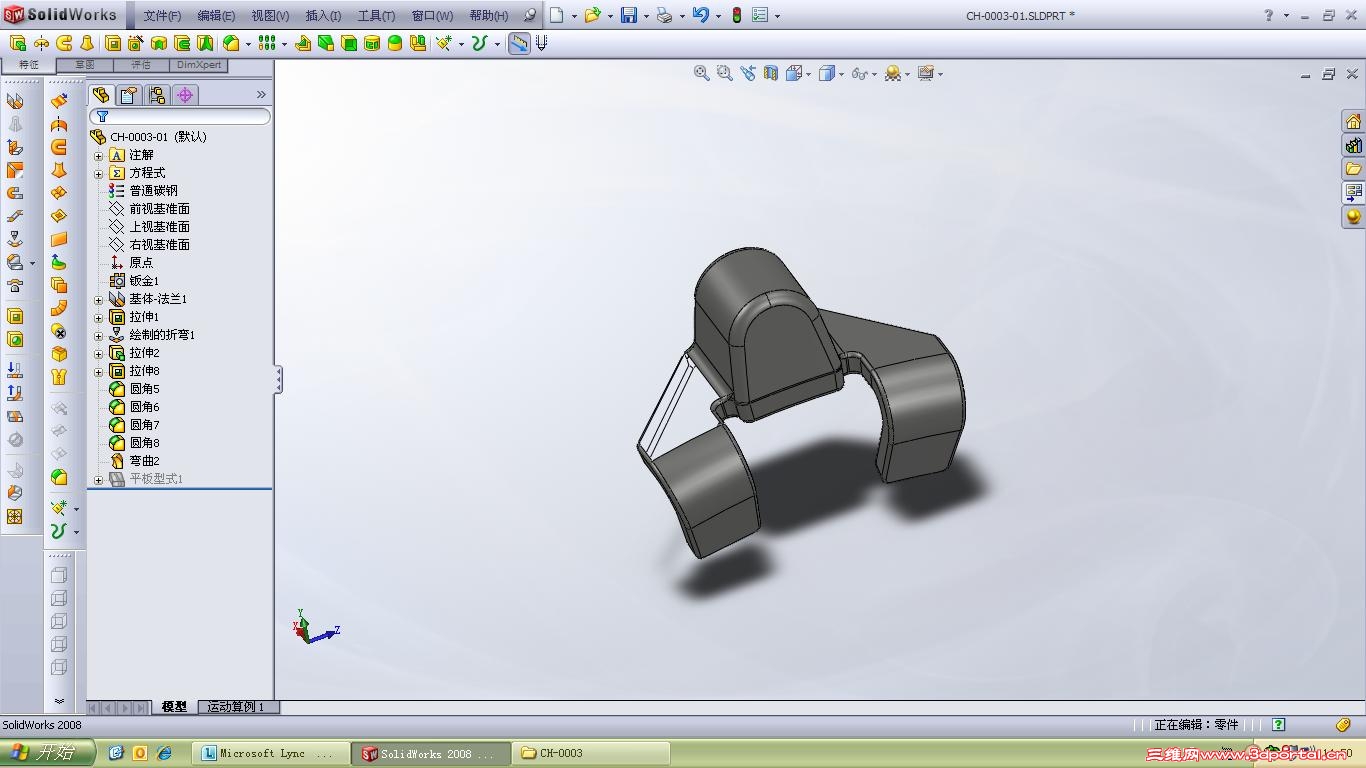
Task: Expand the 平板型式1 feature node
Action: [98, 480]
